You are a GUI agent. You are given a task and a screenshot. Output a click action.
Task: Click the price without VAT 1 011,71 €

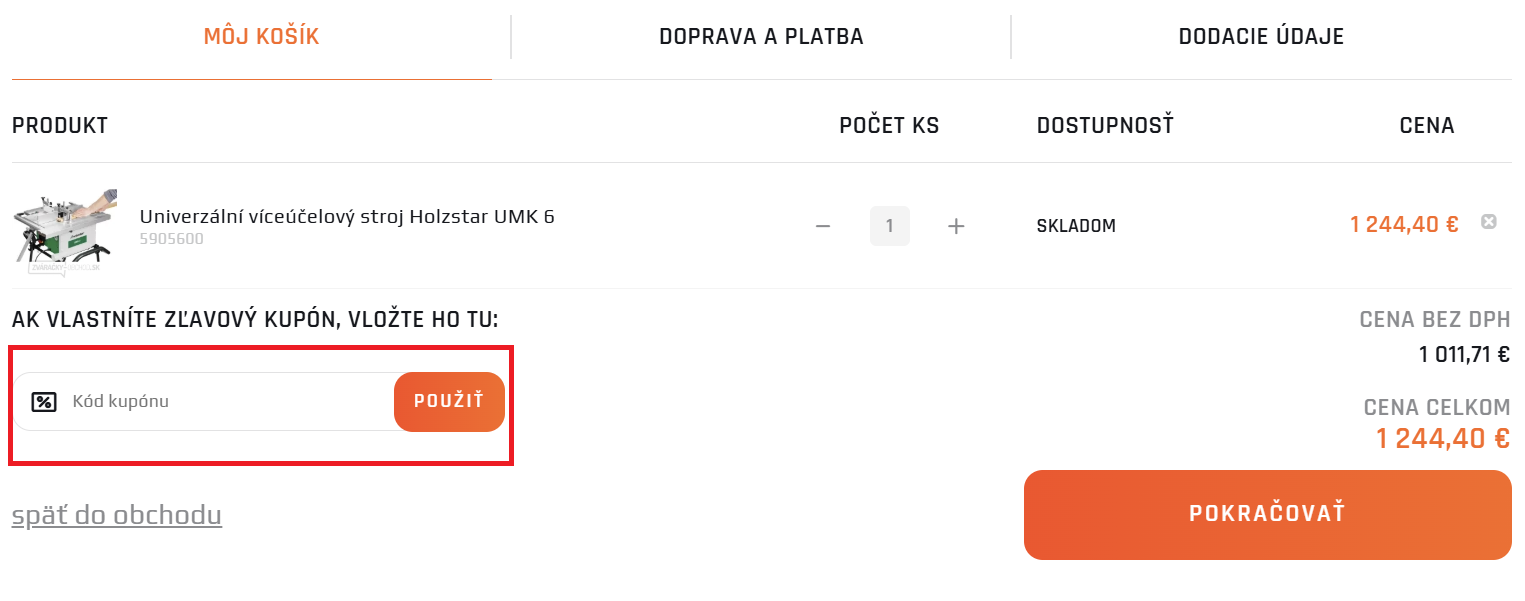click(1463, 354)
